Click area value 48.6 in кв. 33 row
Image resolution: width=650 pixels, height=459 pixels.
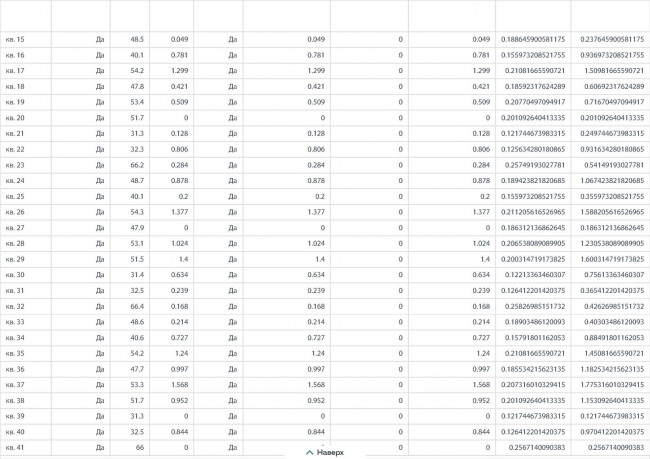point(137,322)
